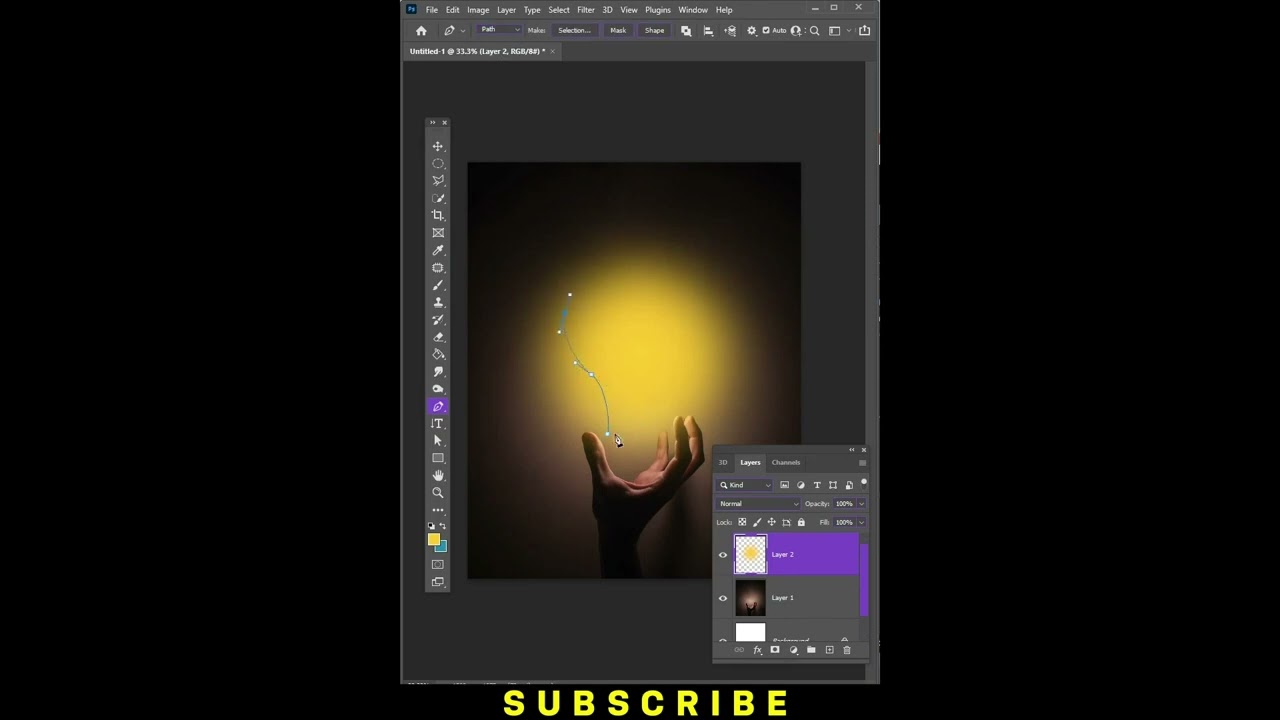Open the Window menu
The image size is (1280, 720).
693,10
